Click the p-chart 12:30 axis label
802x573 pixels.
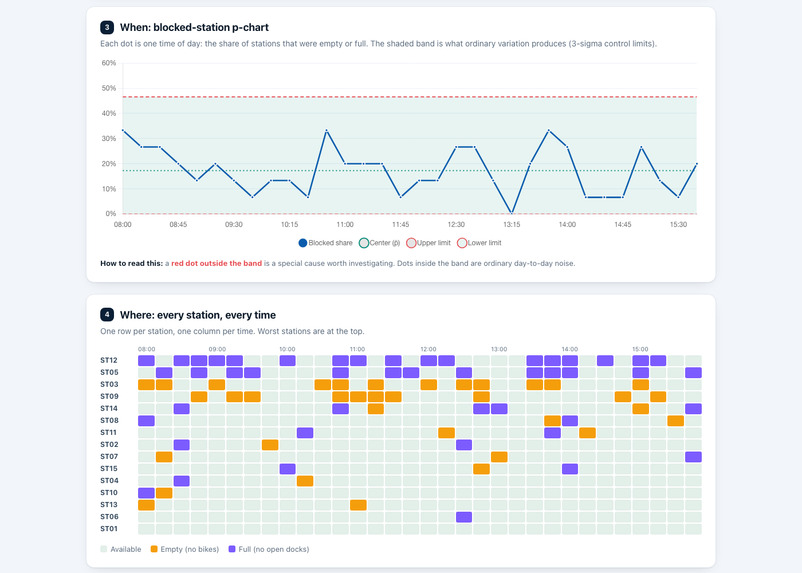[x=456, y=225]
